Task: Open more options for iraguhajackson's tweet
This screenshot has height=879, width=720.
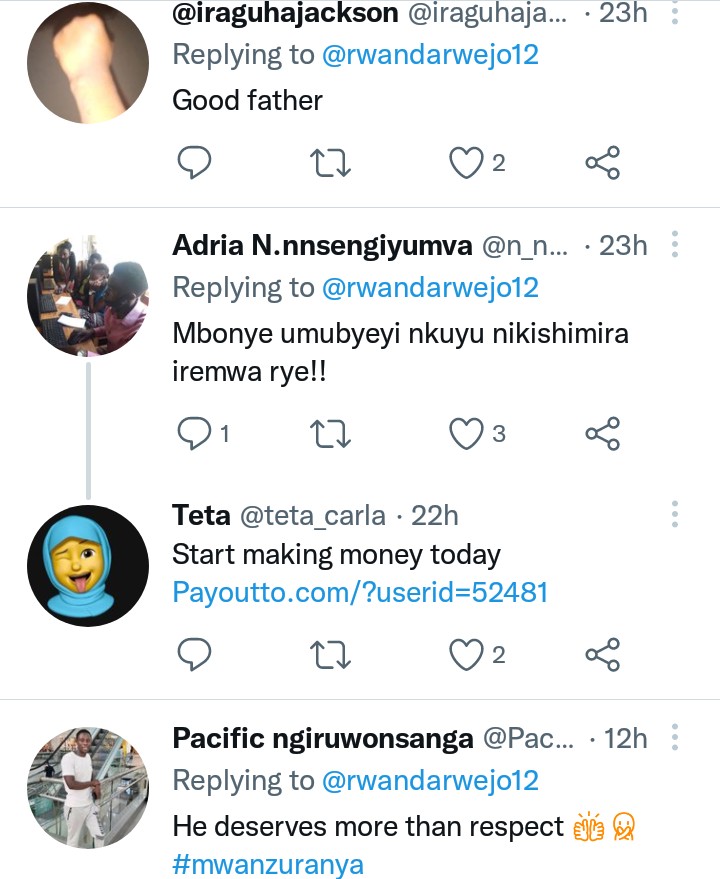Action: (x=675, y=12)
